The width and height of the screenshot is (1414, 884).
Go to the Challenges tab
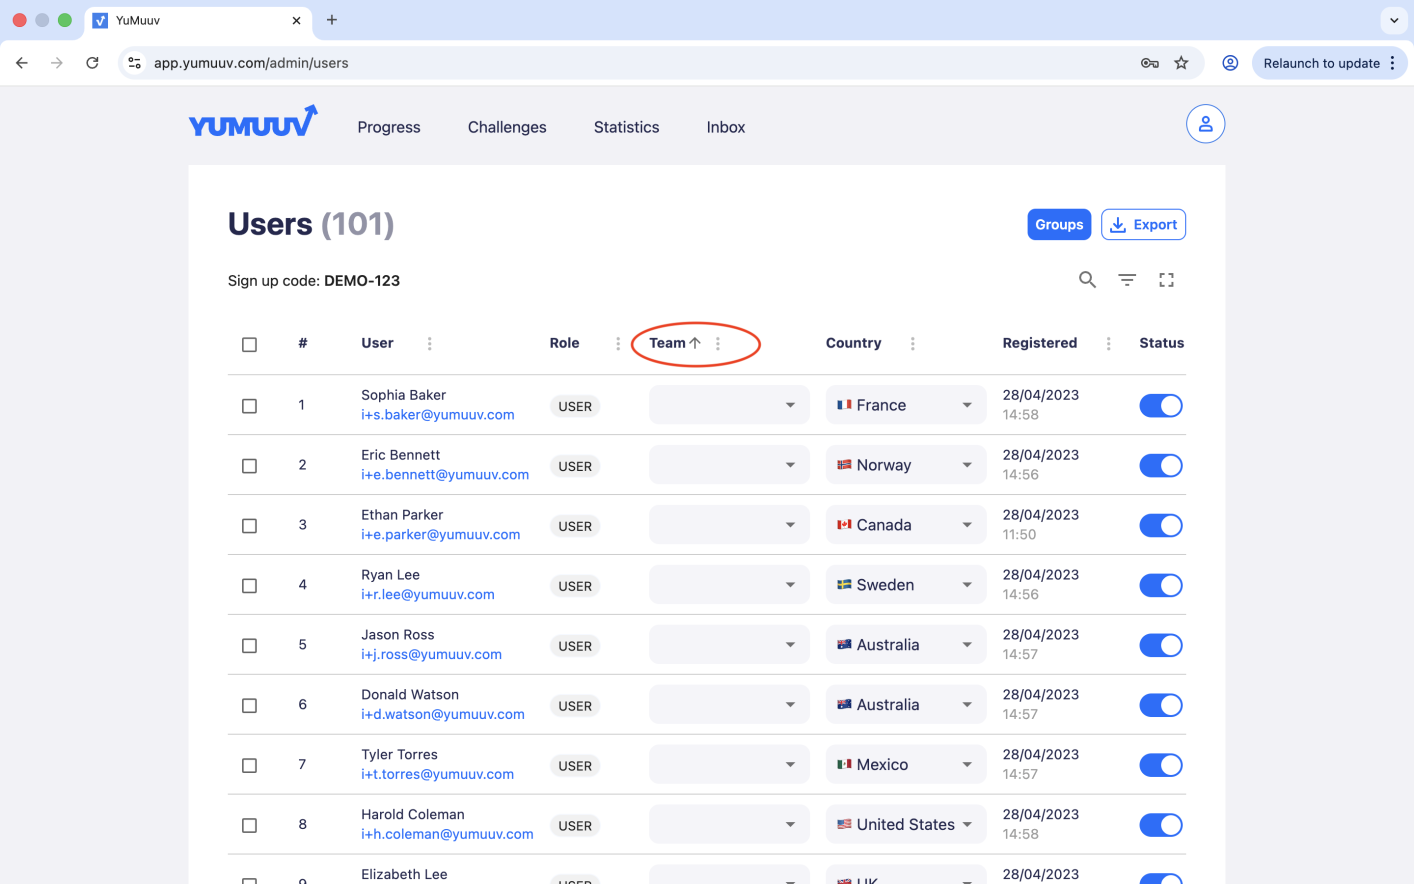click(x=507, y=127)
